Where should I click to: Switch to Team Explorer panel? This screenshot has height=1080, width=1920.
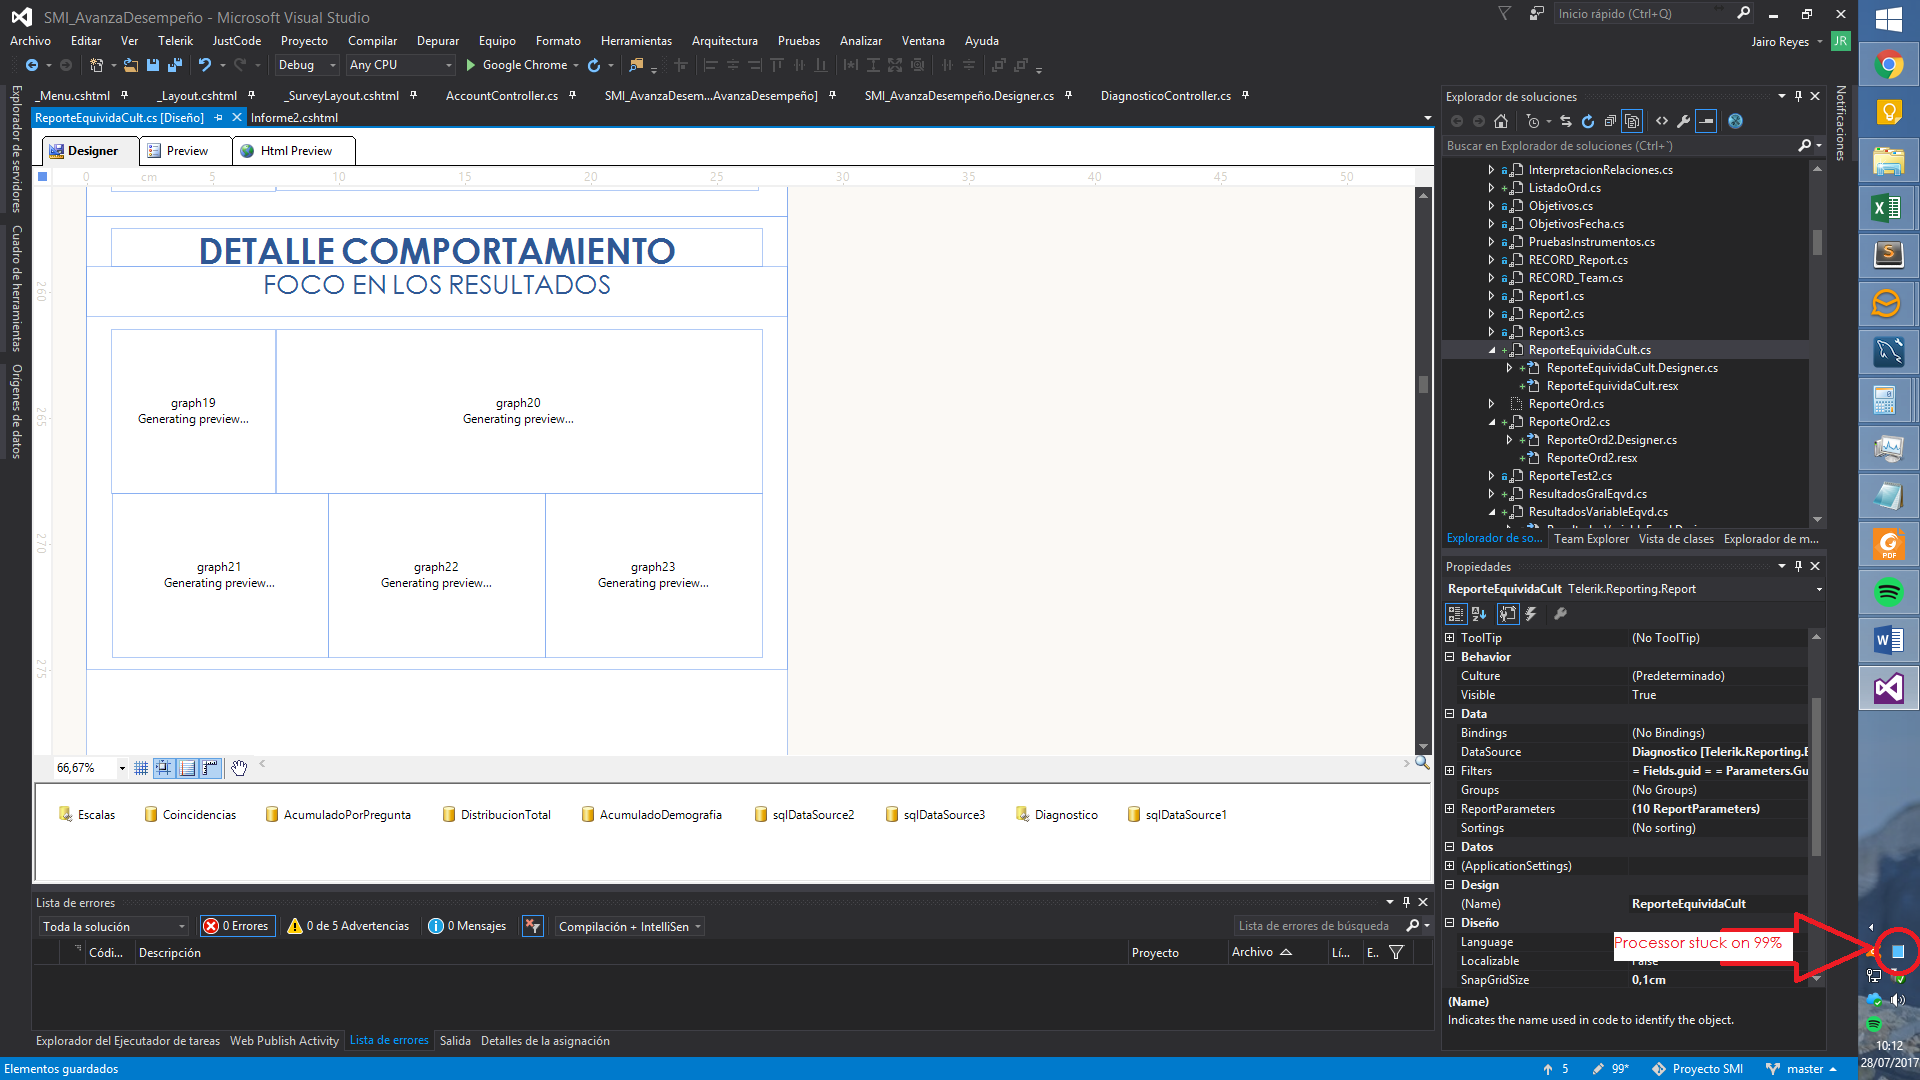pos(1591,539)
